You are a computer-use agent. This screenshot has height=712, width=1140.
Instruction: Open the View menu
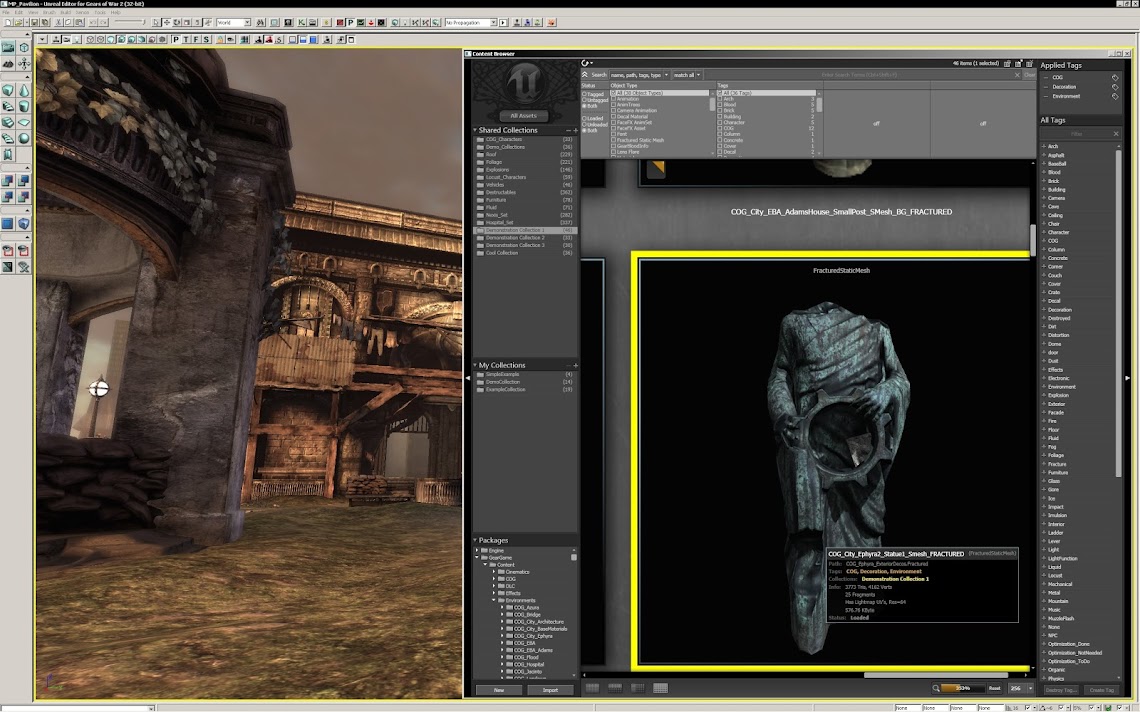coord(33,12)
